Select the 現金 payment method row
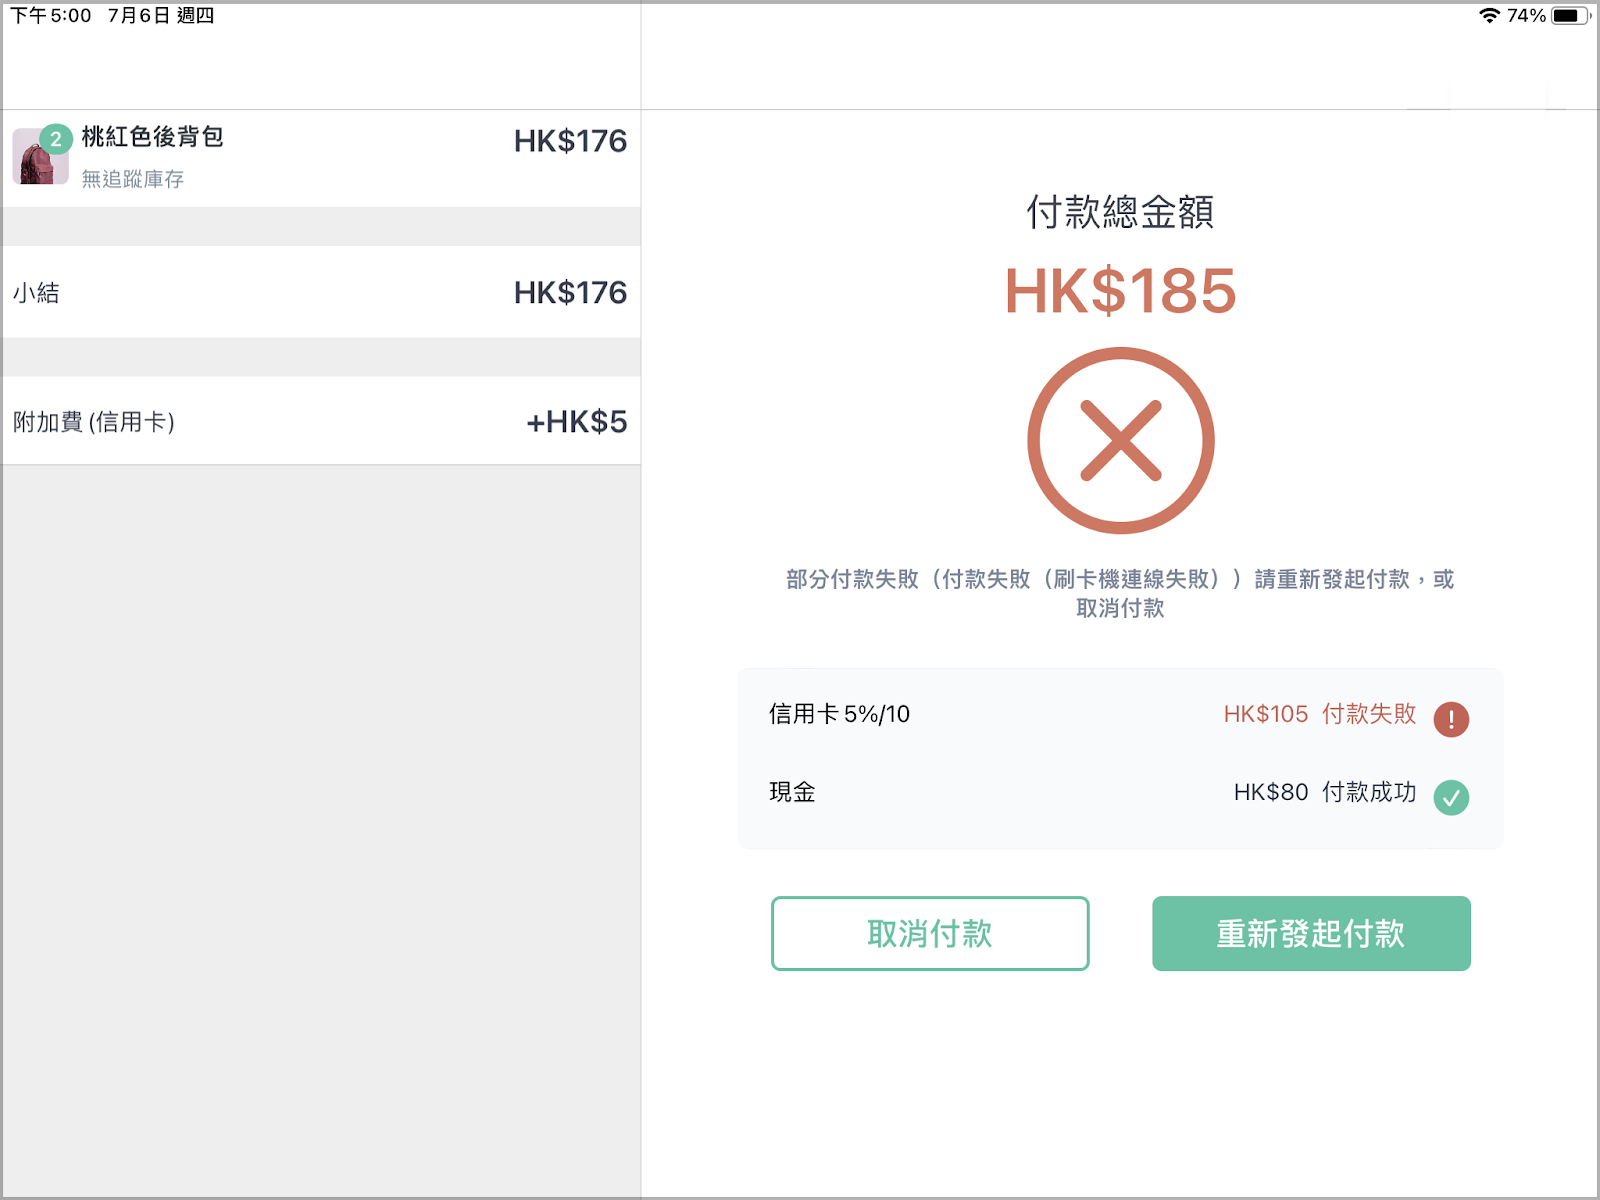1600x1200 pixels. click(1120, 792)
